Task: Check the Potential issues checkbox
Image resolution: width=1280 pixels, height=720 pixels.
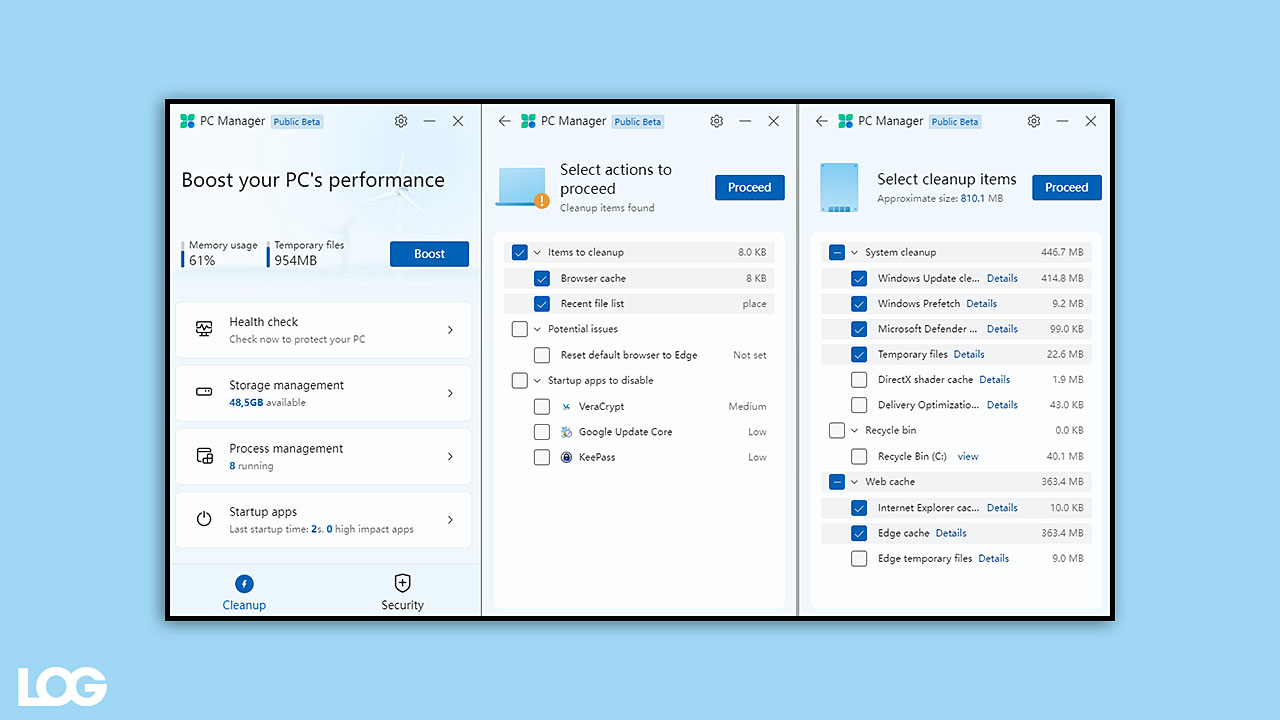Action: coord(520,329)
